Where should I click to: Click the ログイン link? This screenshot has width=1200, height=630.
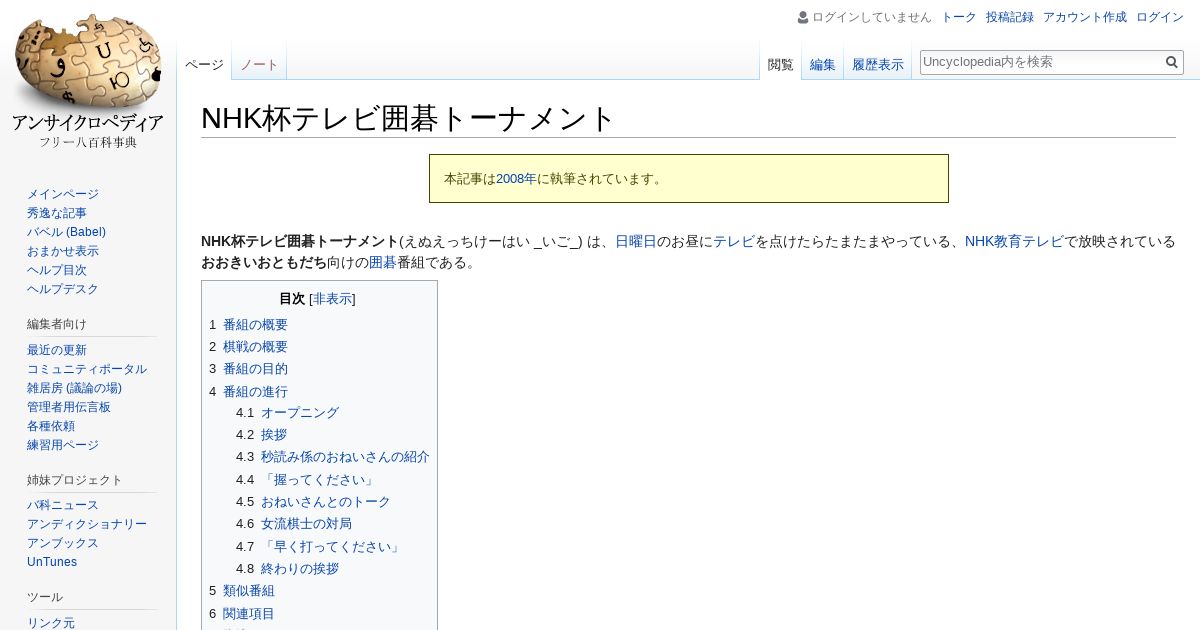point(1160,17)
